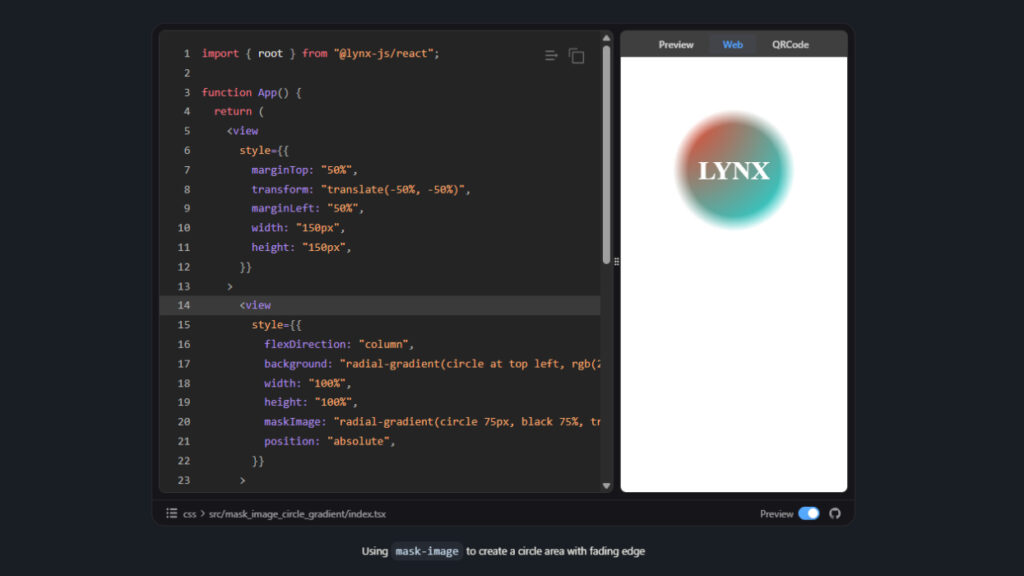Viewport: 1024px width, 576px height.
Task: Copy the code using the copy icon
Action: click(577, 55)
